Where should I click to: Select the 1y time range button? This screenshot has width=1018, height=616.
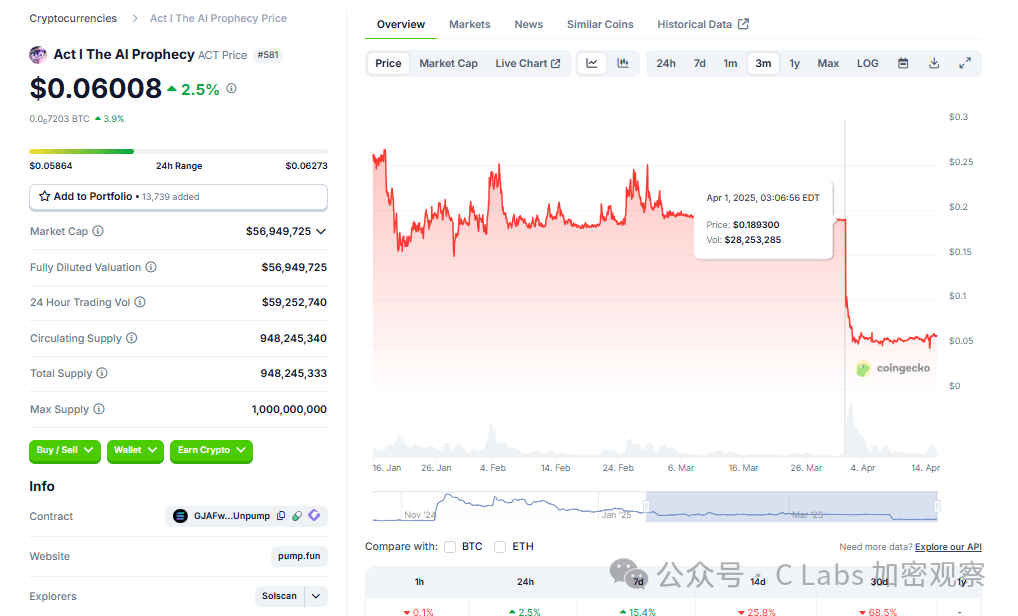[794, 63]
